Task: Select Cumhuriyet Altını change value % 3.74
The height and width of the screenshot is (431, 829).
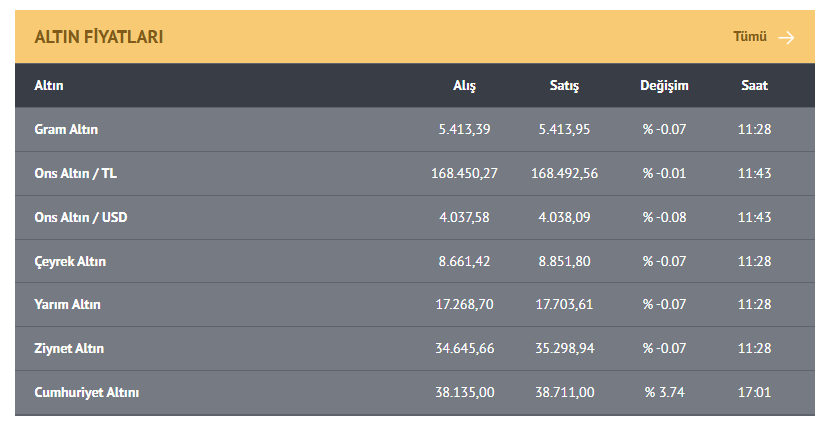Action: point(664,393)
